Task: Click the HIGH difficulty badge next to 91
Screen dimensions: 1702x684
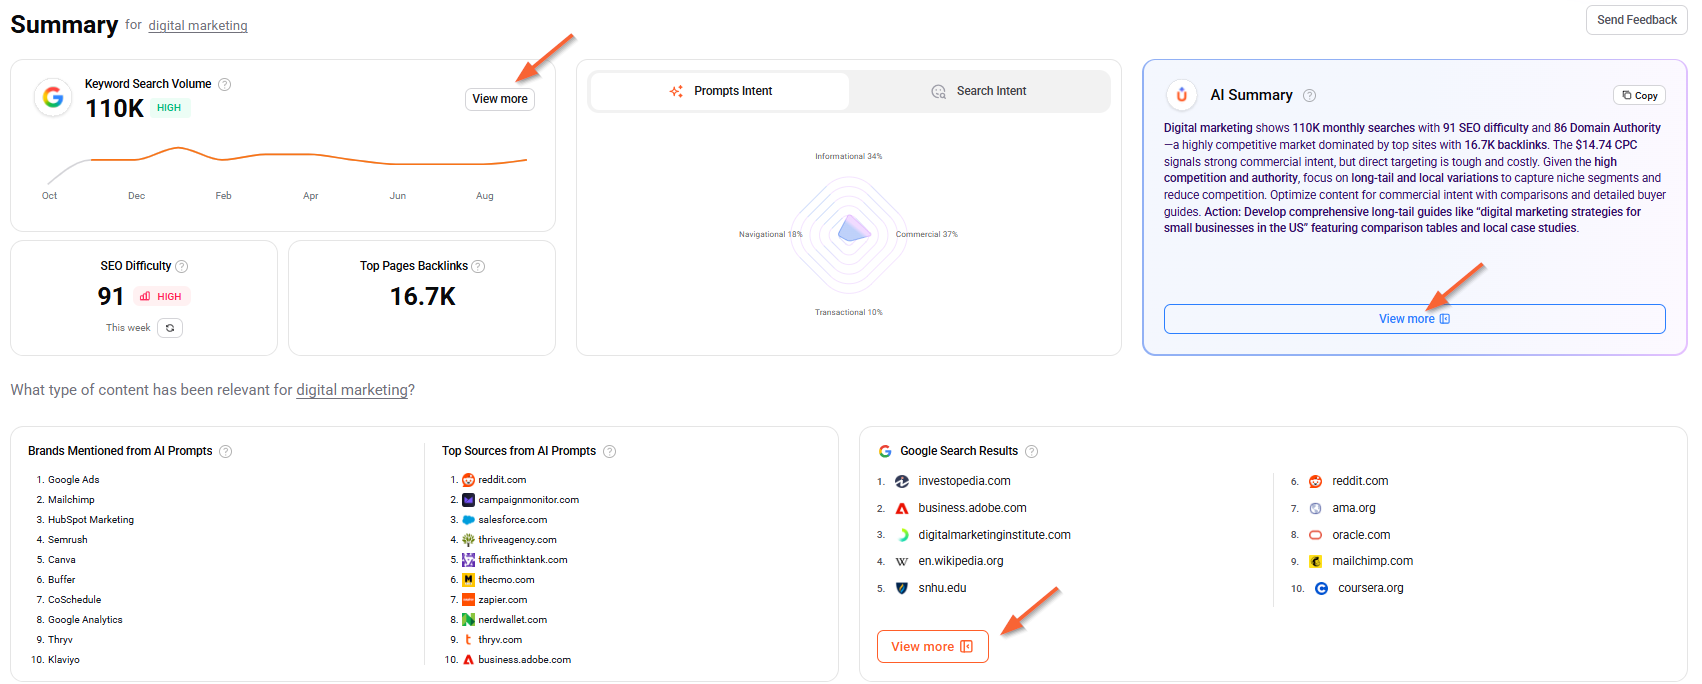Action: coord(161,296)
